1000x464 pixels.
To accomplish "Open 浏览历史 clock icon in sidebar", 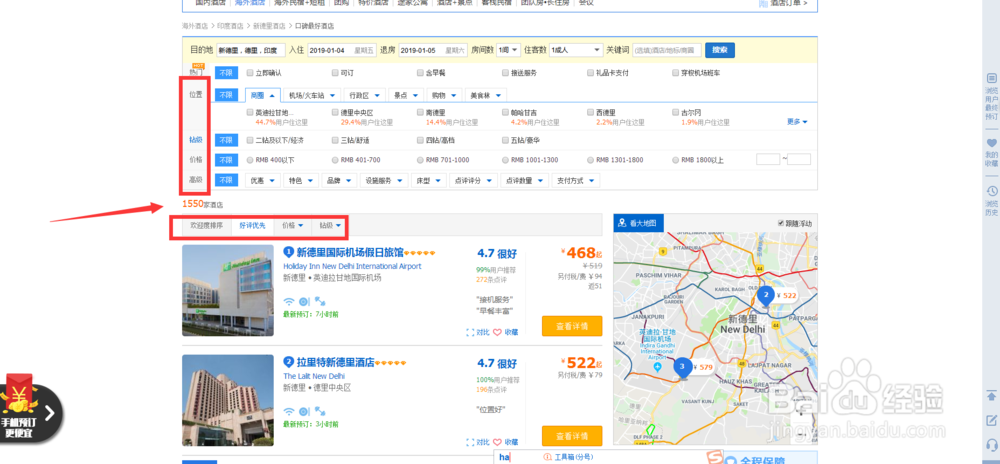I will pos(991,191).
